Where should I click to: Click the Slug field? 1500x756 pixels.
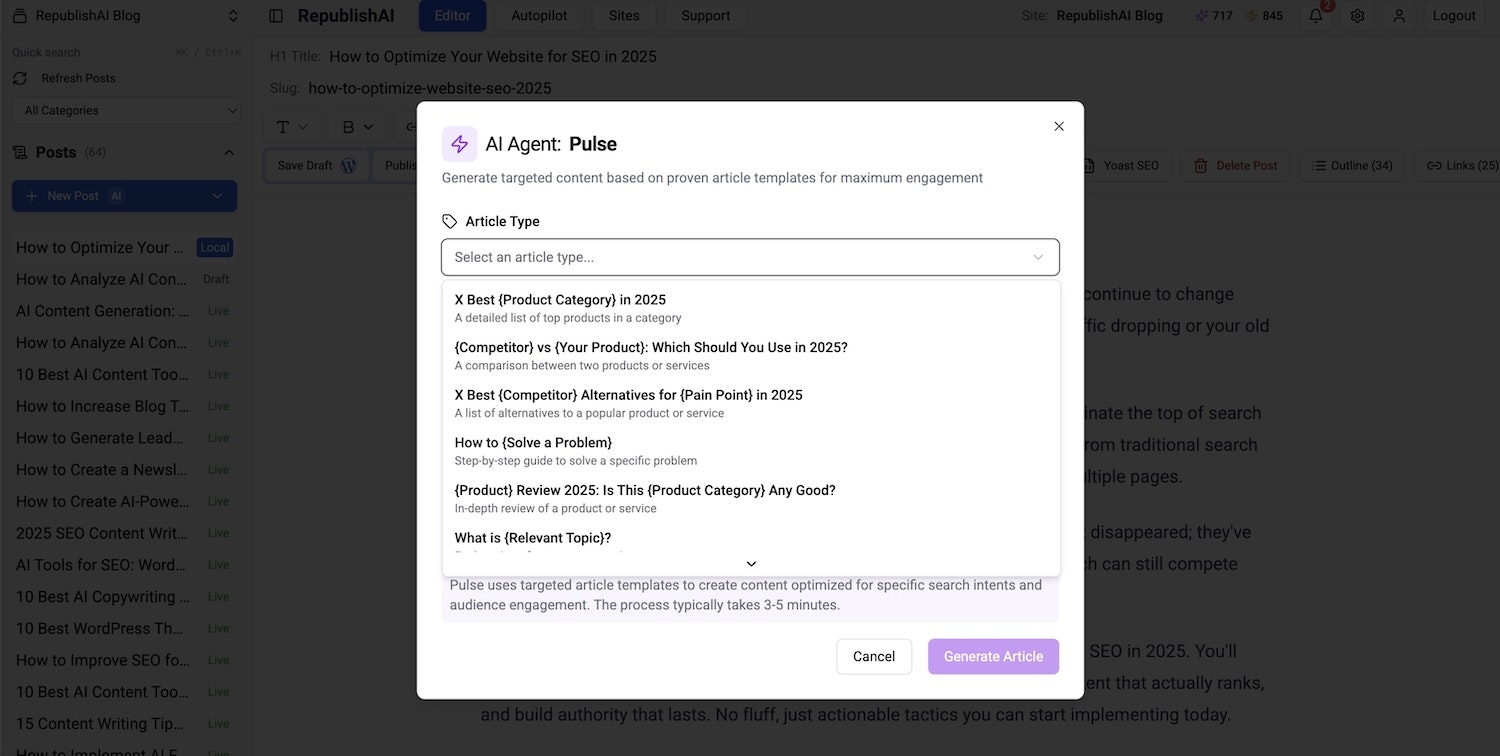coord(429,88)
